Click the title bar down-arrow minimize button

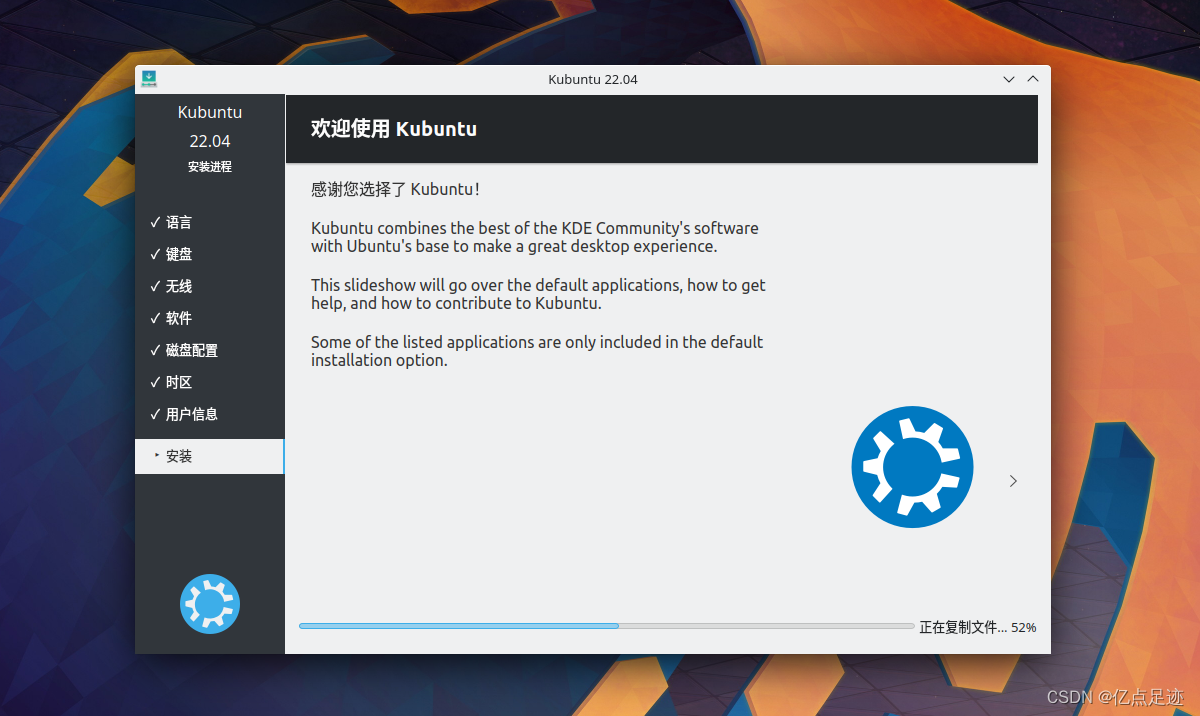click(1009, 78)
